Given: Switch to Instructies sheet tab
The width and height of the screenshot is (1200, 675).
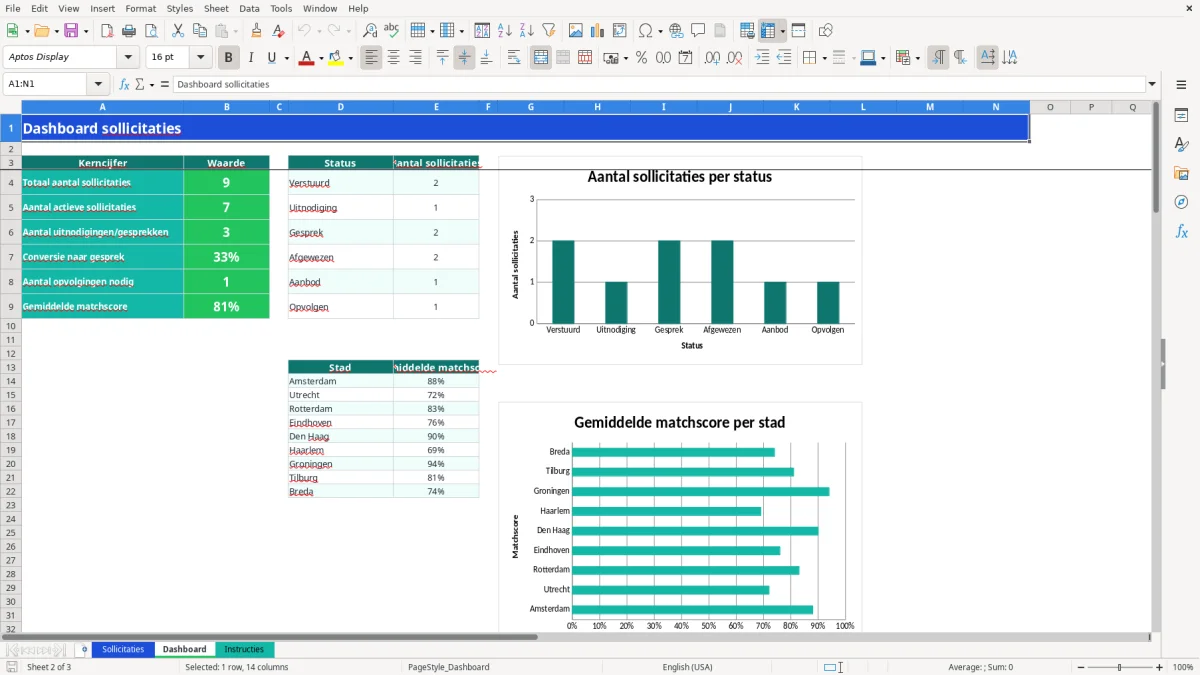Looking at the screenshot, I should click(244, 649).
